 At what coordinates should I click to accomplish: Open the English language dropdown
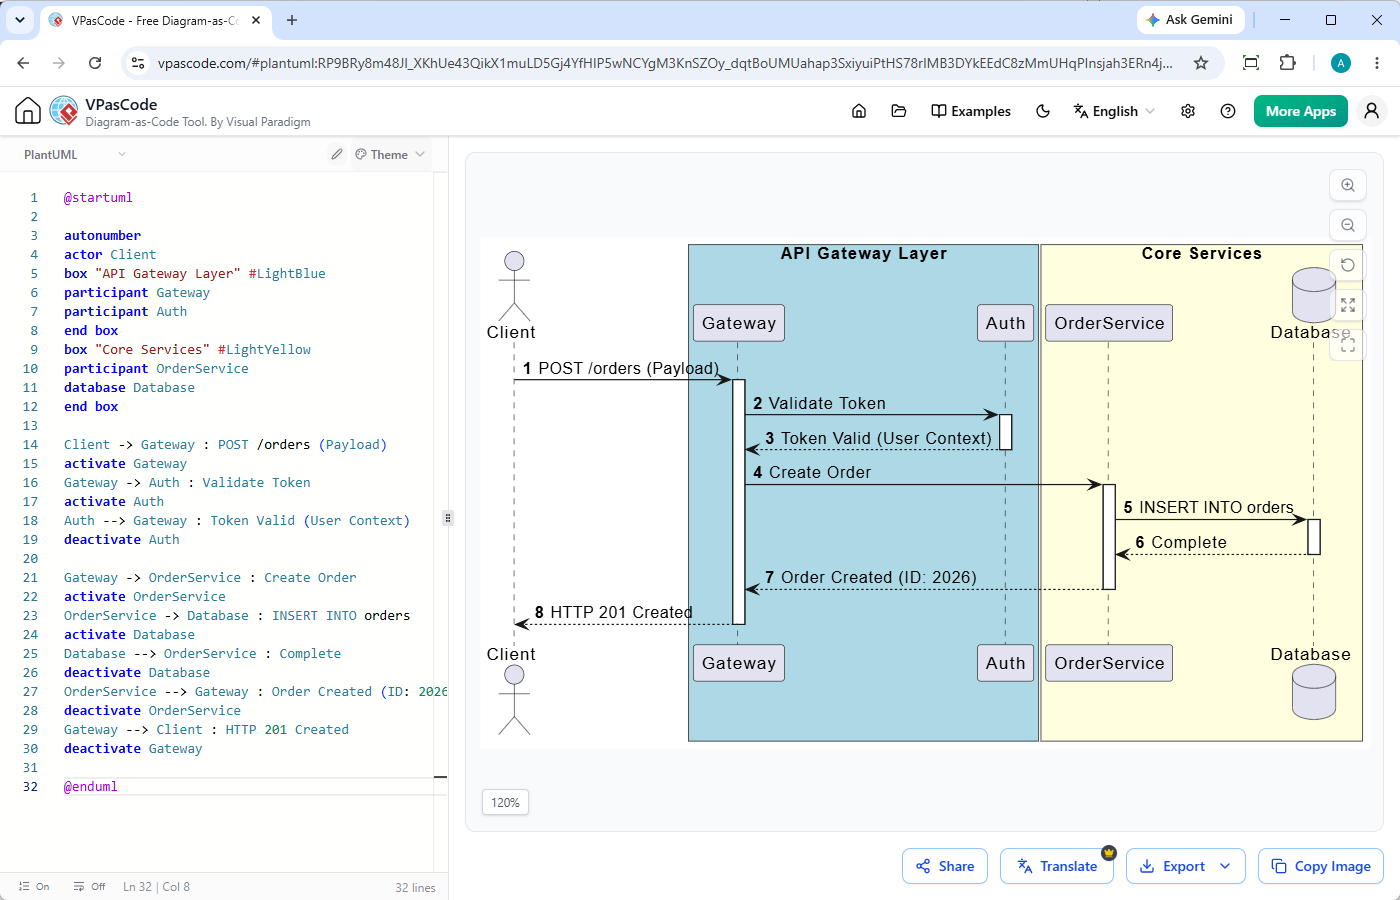1114,111
